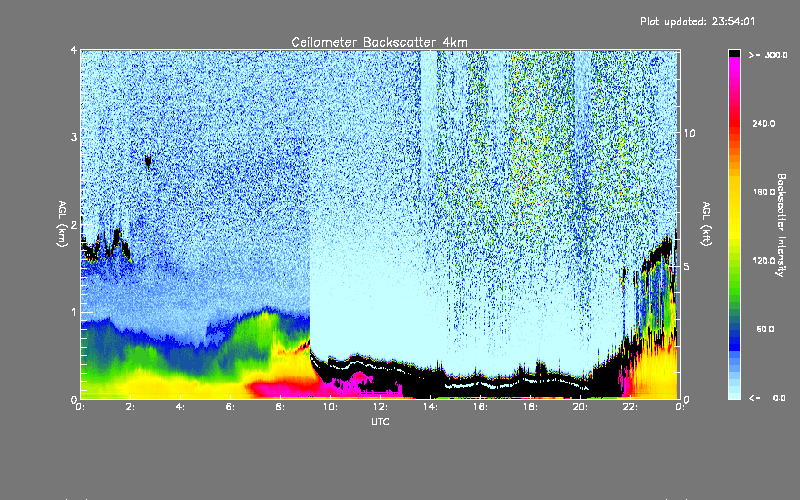This screenshot has width=800, height=500.
Task: Select the '18:' UTC time tick label
Action: [x=530, y=407]
